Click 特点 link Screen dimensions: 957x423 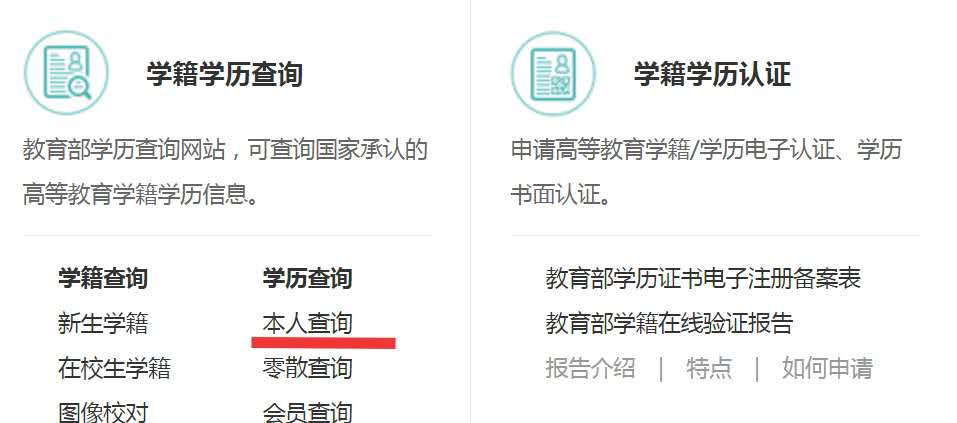point(709,368)
